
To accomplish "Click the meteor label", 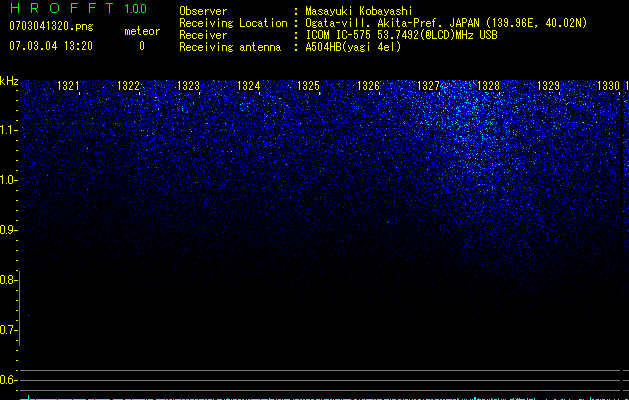I will point(142,31).
